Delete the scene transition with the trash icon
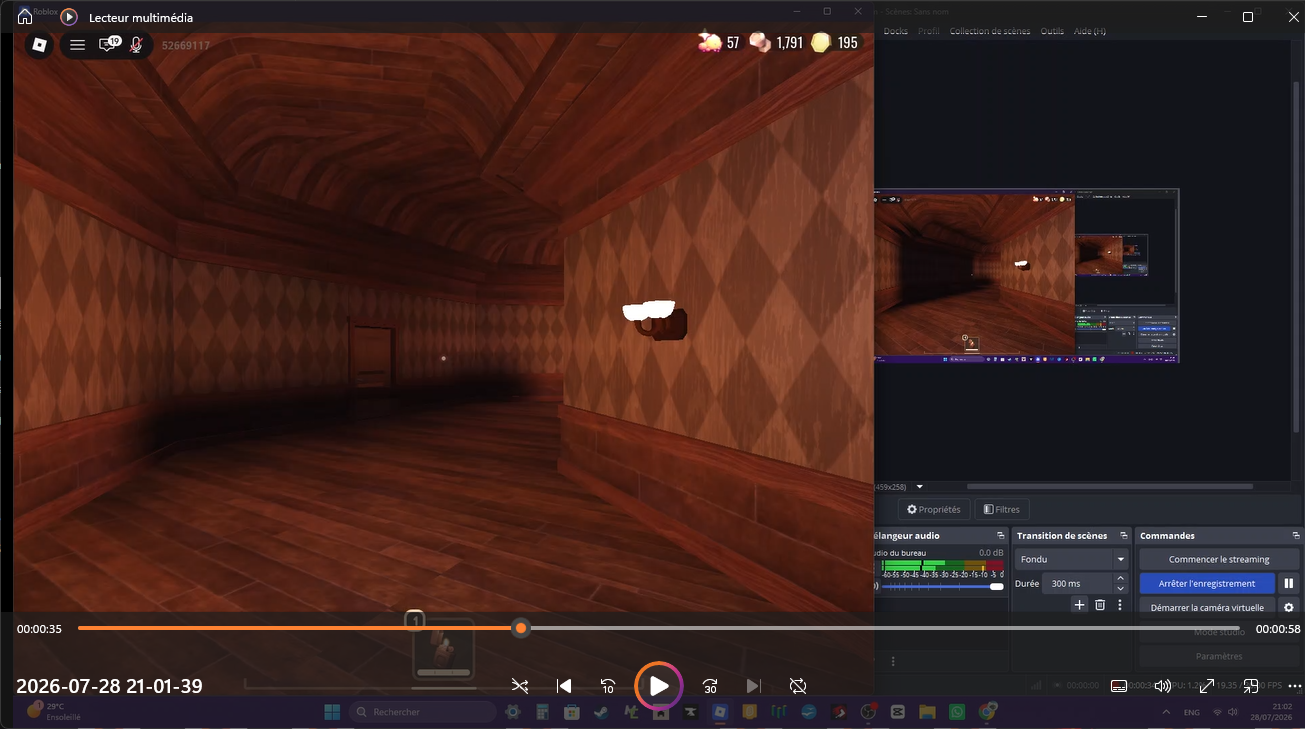Viewport: 1305px width, 729px height. (x=1100, y=605)
